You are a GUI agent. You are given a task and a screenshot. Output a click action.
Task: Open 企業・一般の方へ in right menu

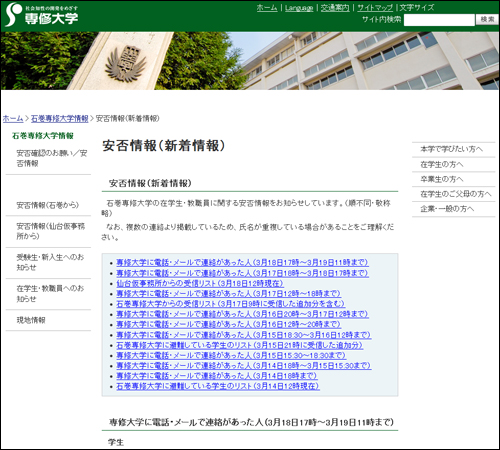[447, 209]
